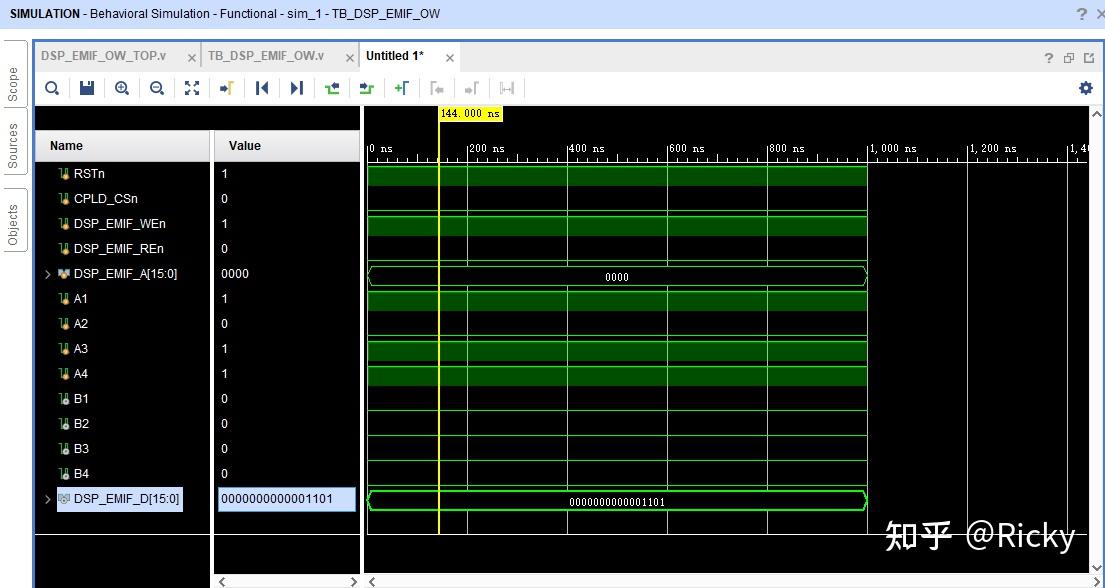The width and height of the screenshot is (1105, 588).
Task: Select the Zoom Out waveform tool
Action: (x=156, y=88)
